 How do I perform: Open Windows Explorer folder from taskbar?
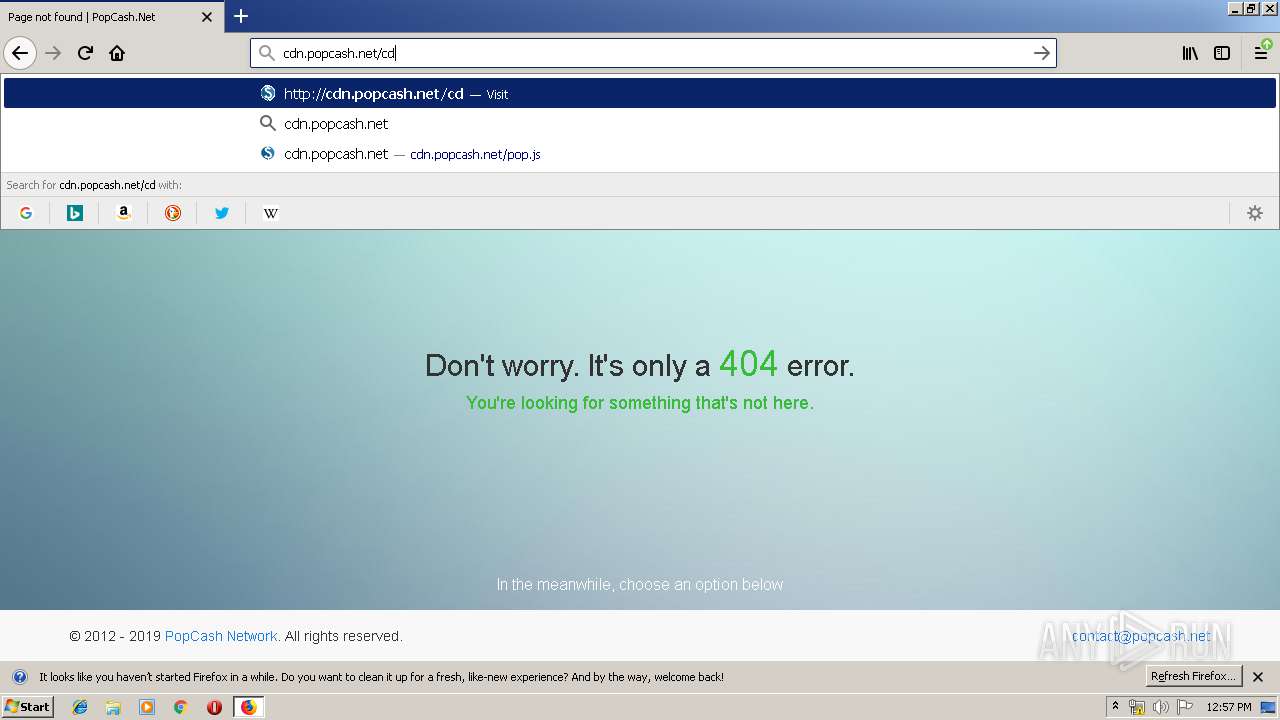[113, 707]
